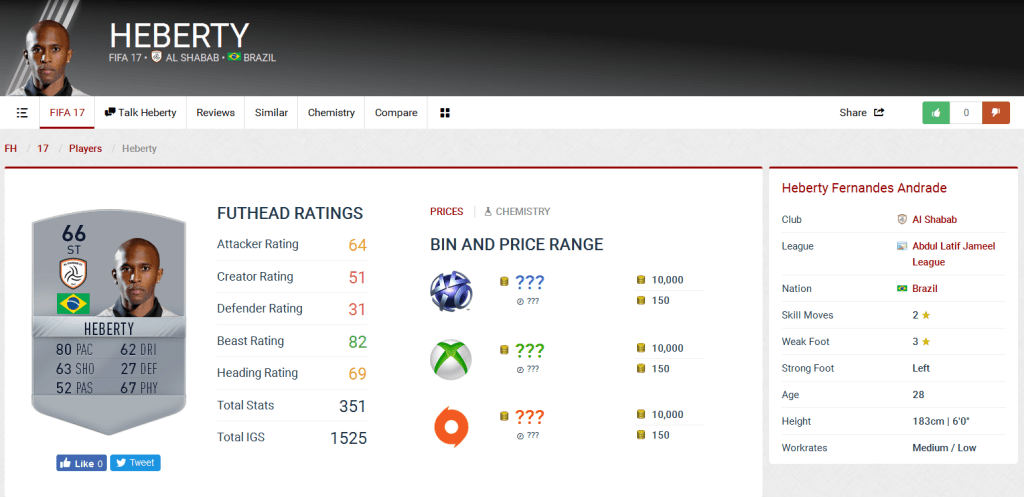
Task: Select the Origin PC platform icon
Action: (450, 426)
